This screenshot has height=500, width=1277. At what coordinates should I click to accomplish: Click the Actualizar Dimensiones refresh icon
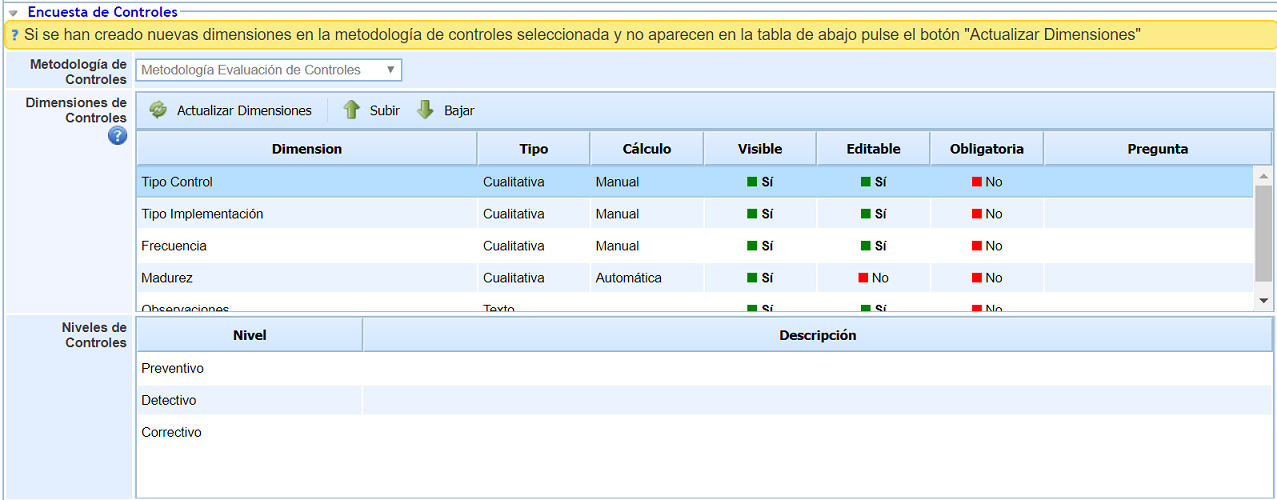(x=158, y=110)
